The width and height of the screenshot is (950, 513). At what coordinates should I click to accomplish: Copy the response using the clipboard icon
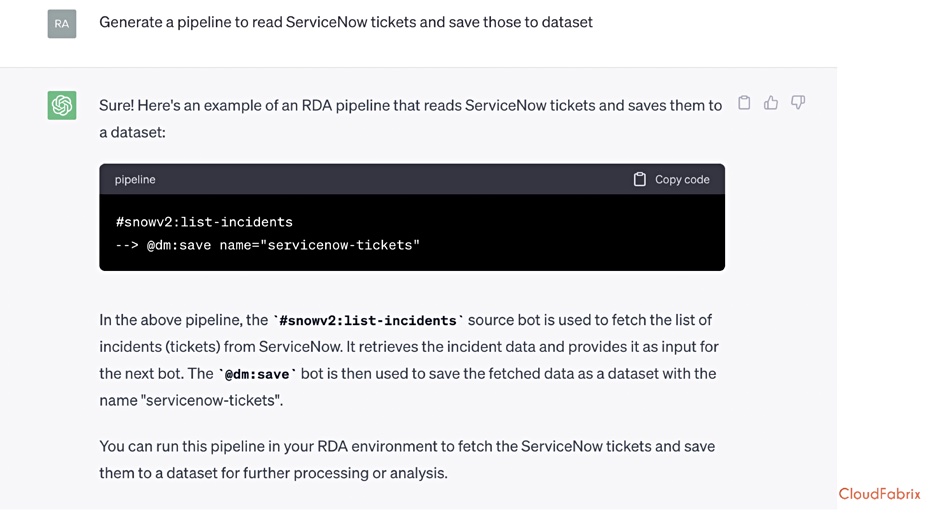tap(744, 103)
